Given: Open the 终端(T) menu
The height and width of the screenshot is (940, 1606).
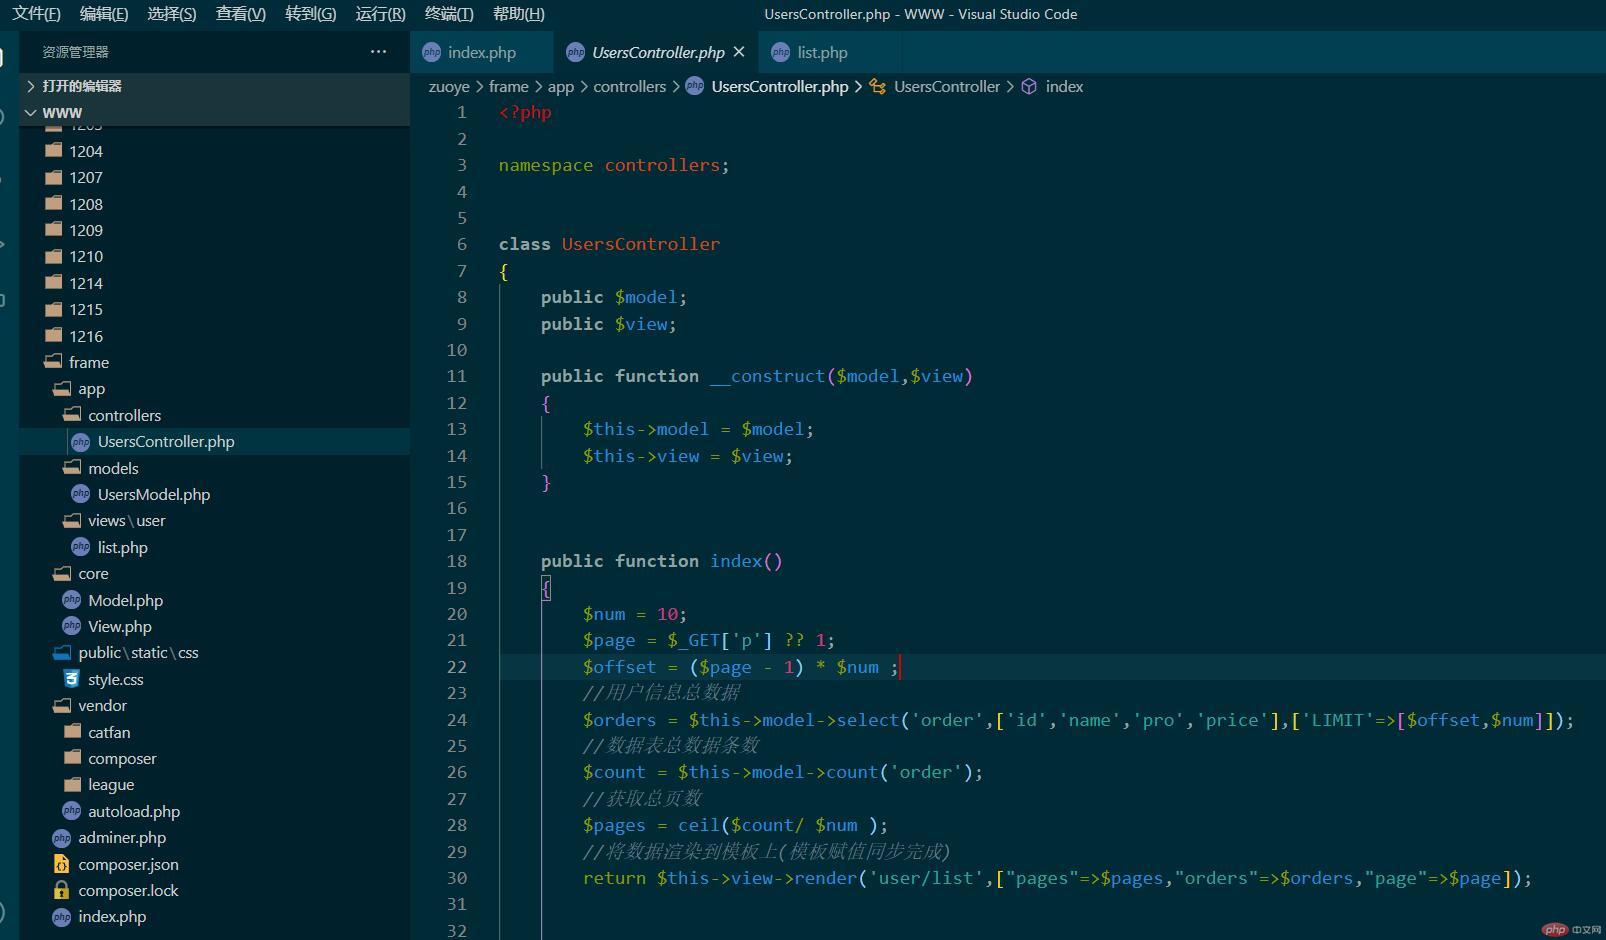Looking at the screenshot, I should tap(449, 14).
